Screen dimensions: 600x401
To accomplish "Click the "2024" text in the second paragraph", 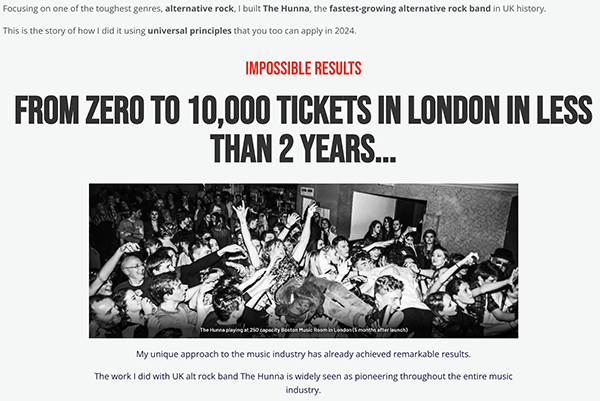I will (344, 31).
